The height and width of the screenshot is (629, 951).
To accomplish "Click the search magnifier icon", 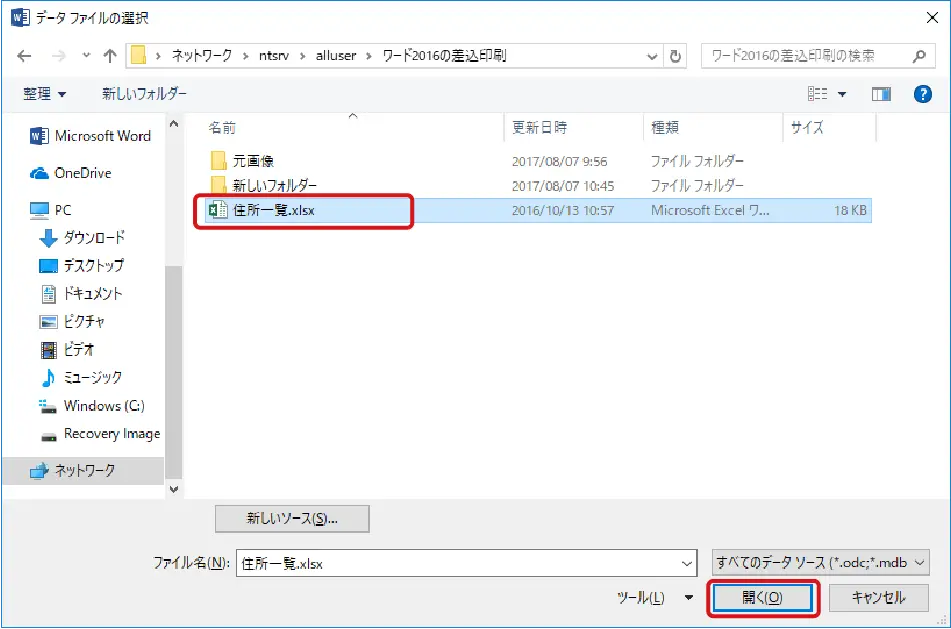I will coord(919,56).
